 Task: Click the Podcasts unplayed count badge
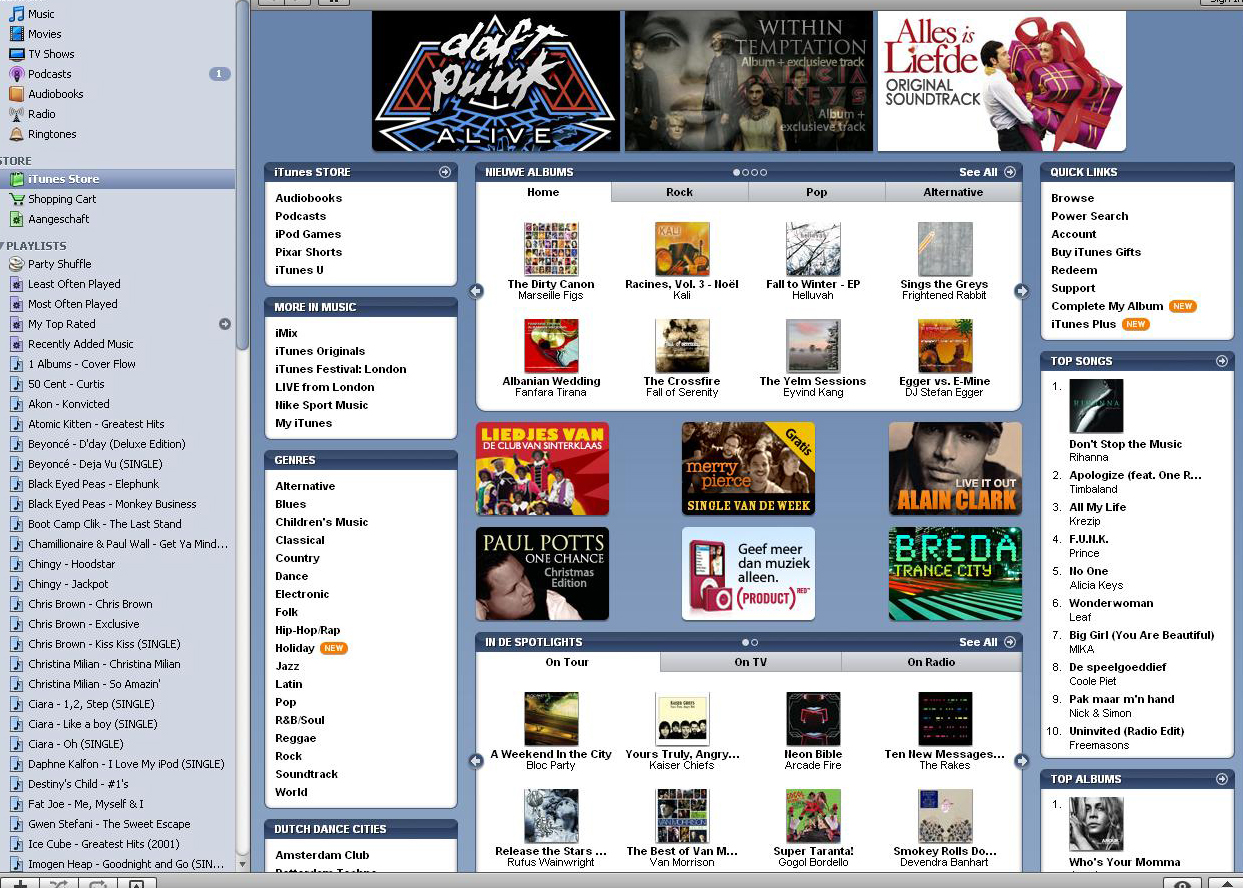tap(219, 74)
